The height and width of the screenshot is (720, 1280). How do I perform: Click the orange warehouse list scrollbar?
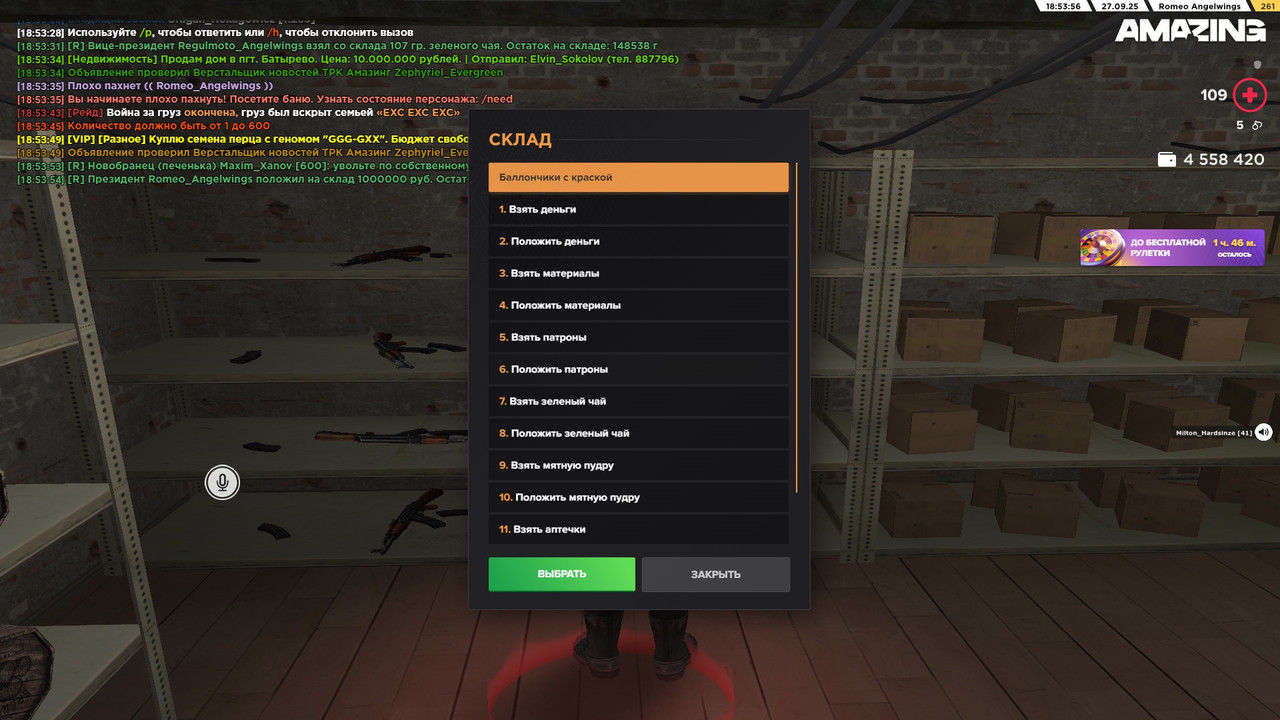pyautogui.click(x=796, y=327)
